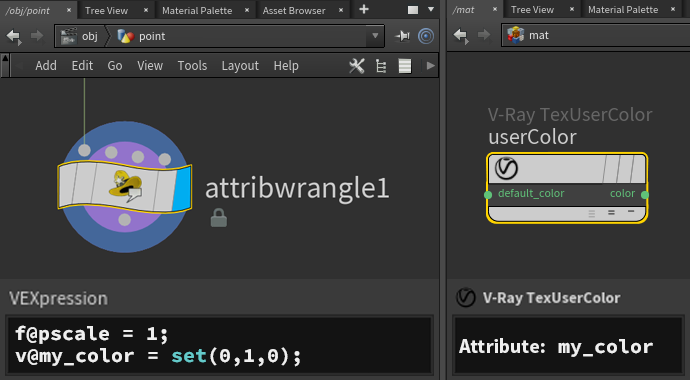The height and width of the screenshot is (380, 690).
Task: Click the mat path segment
Action: pyautogui.click(x=528, y=35)
